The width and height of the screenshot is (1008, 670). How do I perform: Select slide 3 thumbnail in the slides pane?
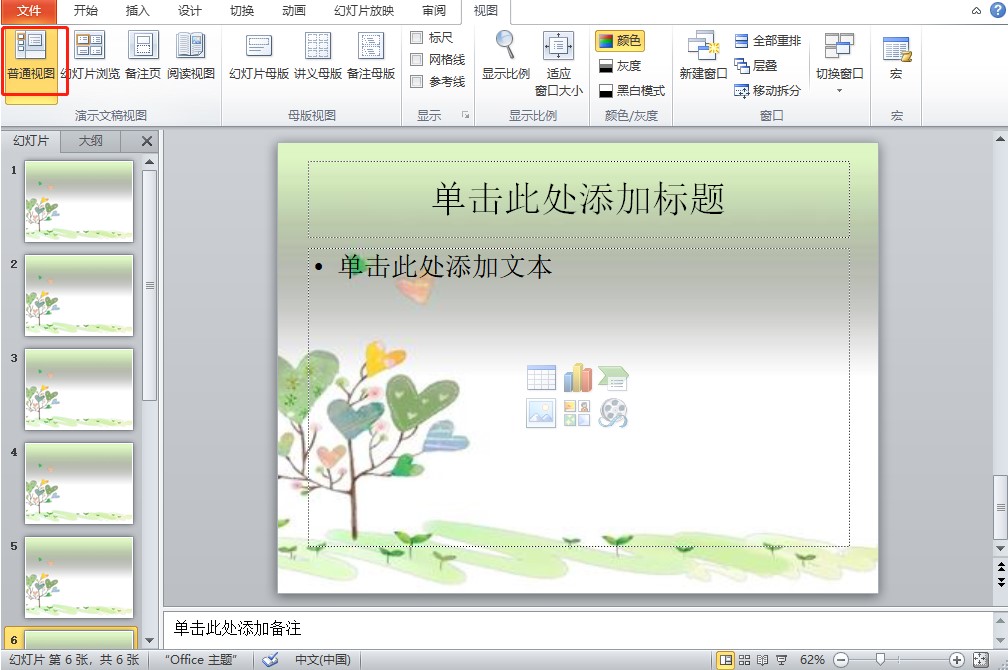80,389
